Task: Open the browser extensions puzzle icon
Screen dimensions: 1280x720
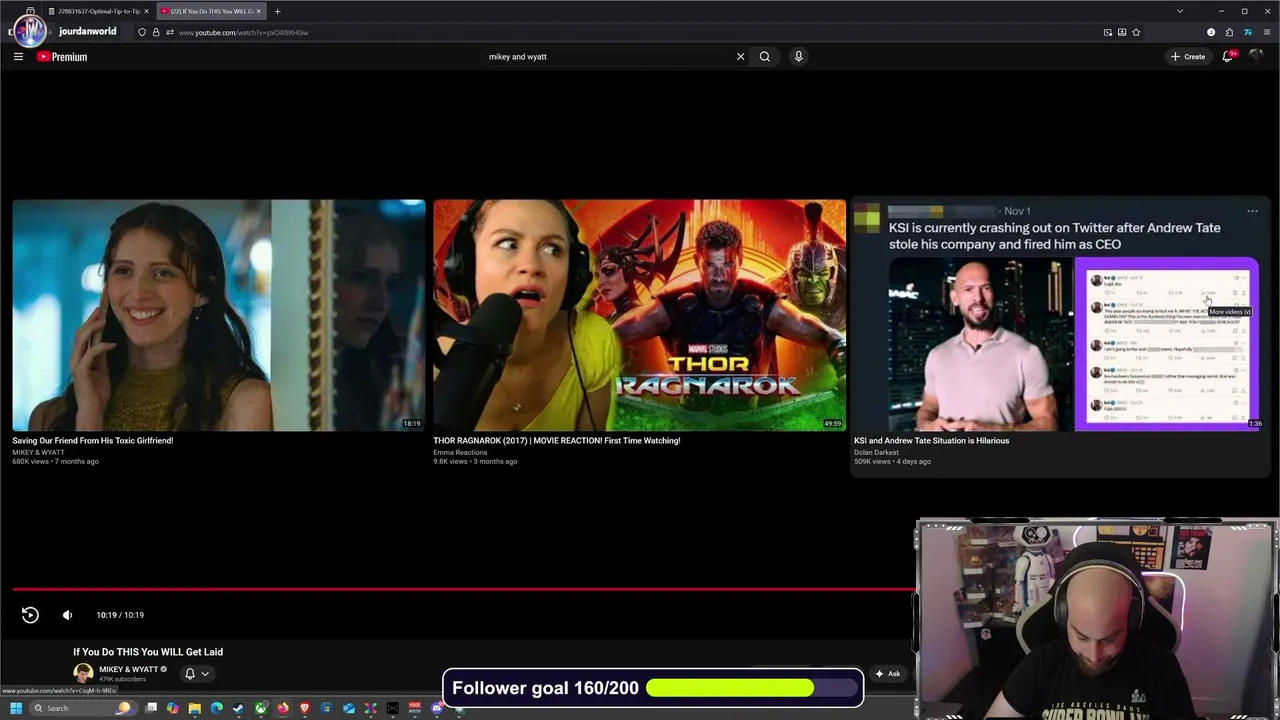Action: pyautogui.click(x=1229, y=32)
